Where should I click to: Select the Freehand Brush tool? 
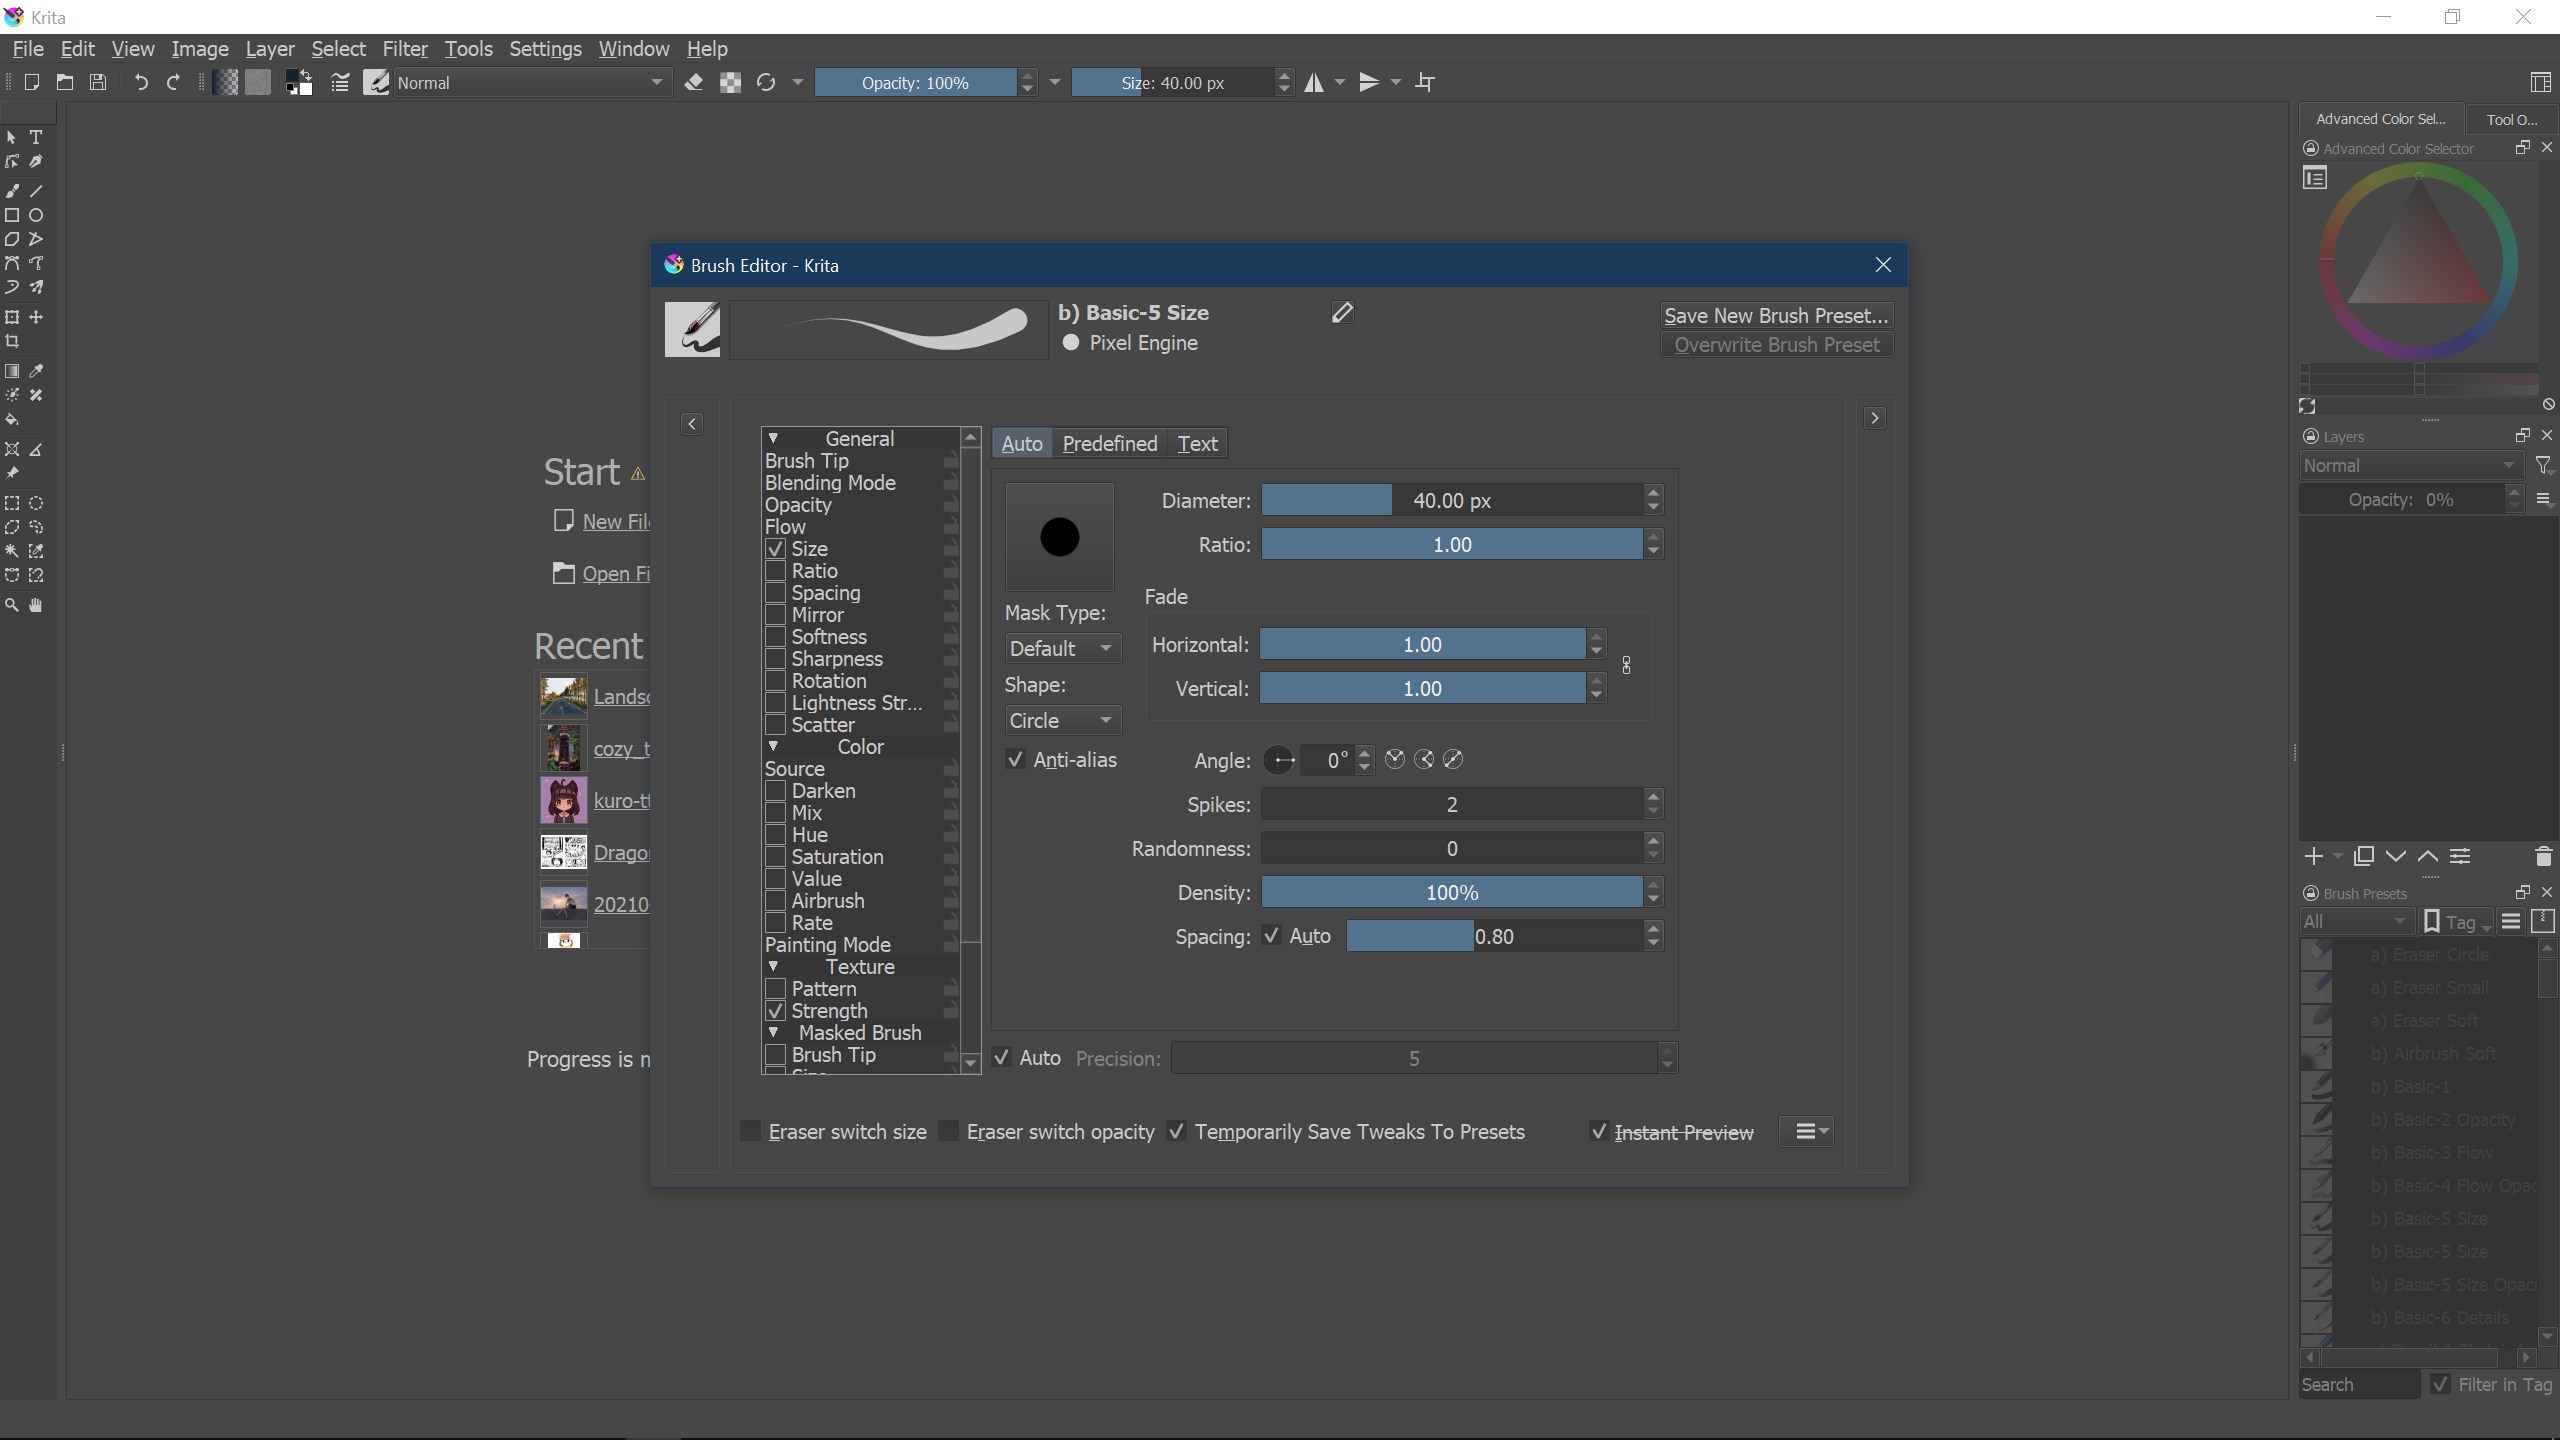(x=13, y=190)
